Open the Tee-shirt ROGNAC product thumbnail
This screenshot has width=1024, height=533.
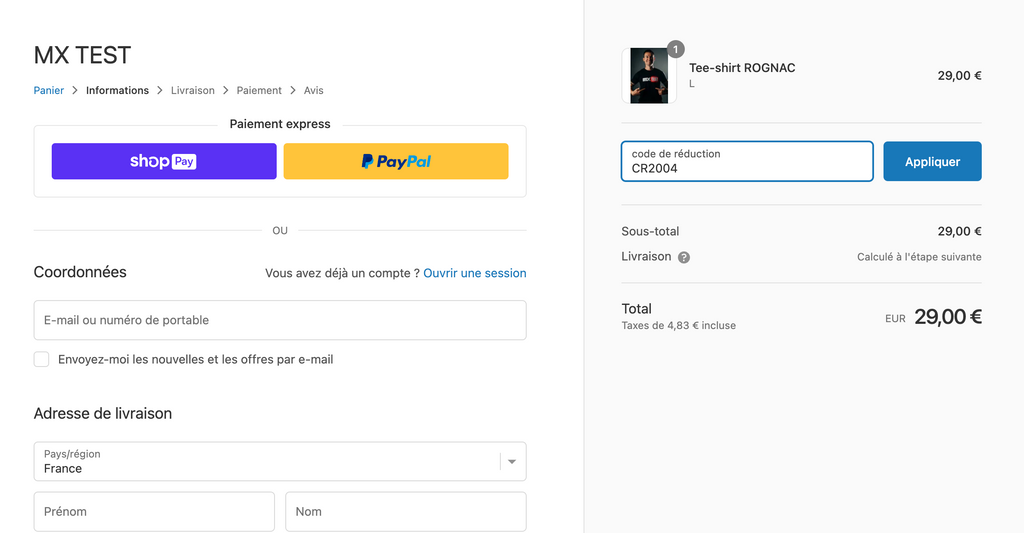649,76
